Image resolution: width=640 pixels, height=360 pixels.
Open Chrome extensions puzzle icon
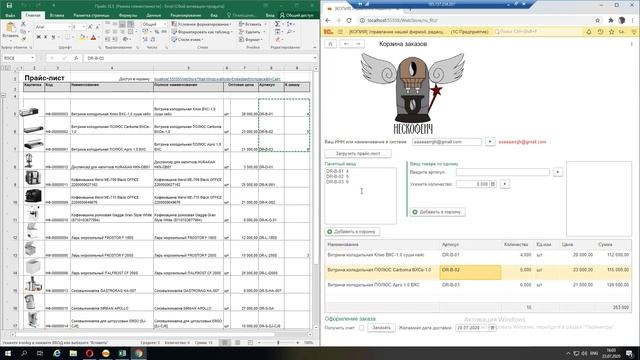point(611,20)
